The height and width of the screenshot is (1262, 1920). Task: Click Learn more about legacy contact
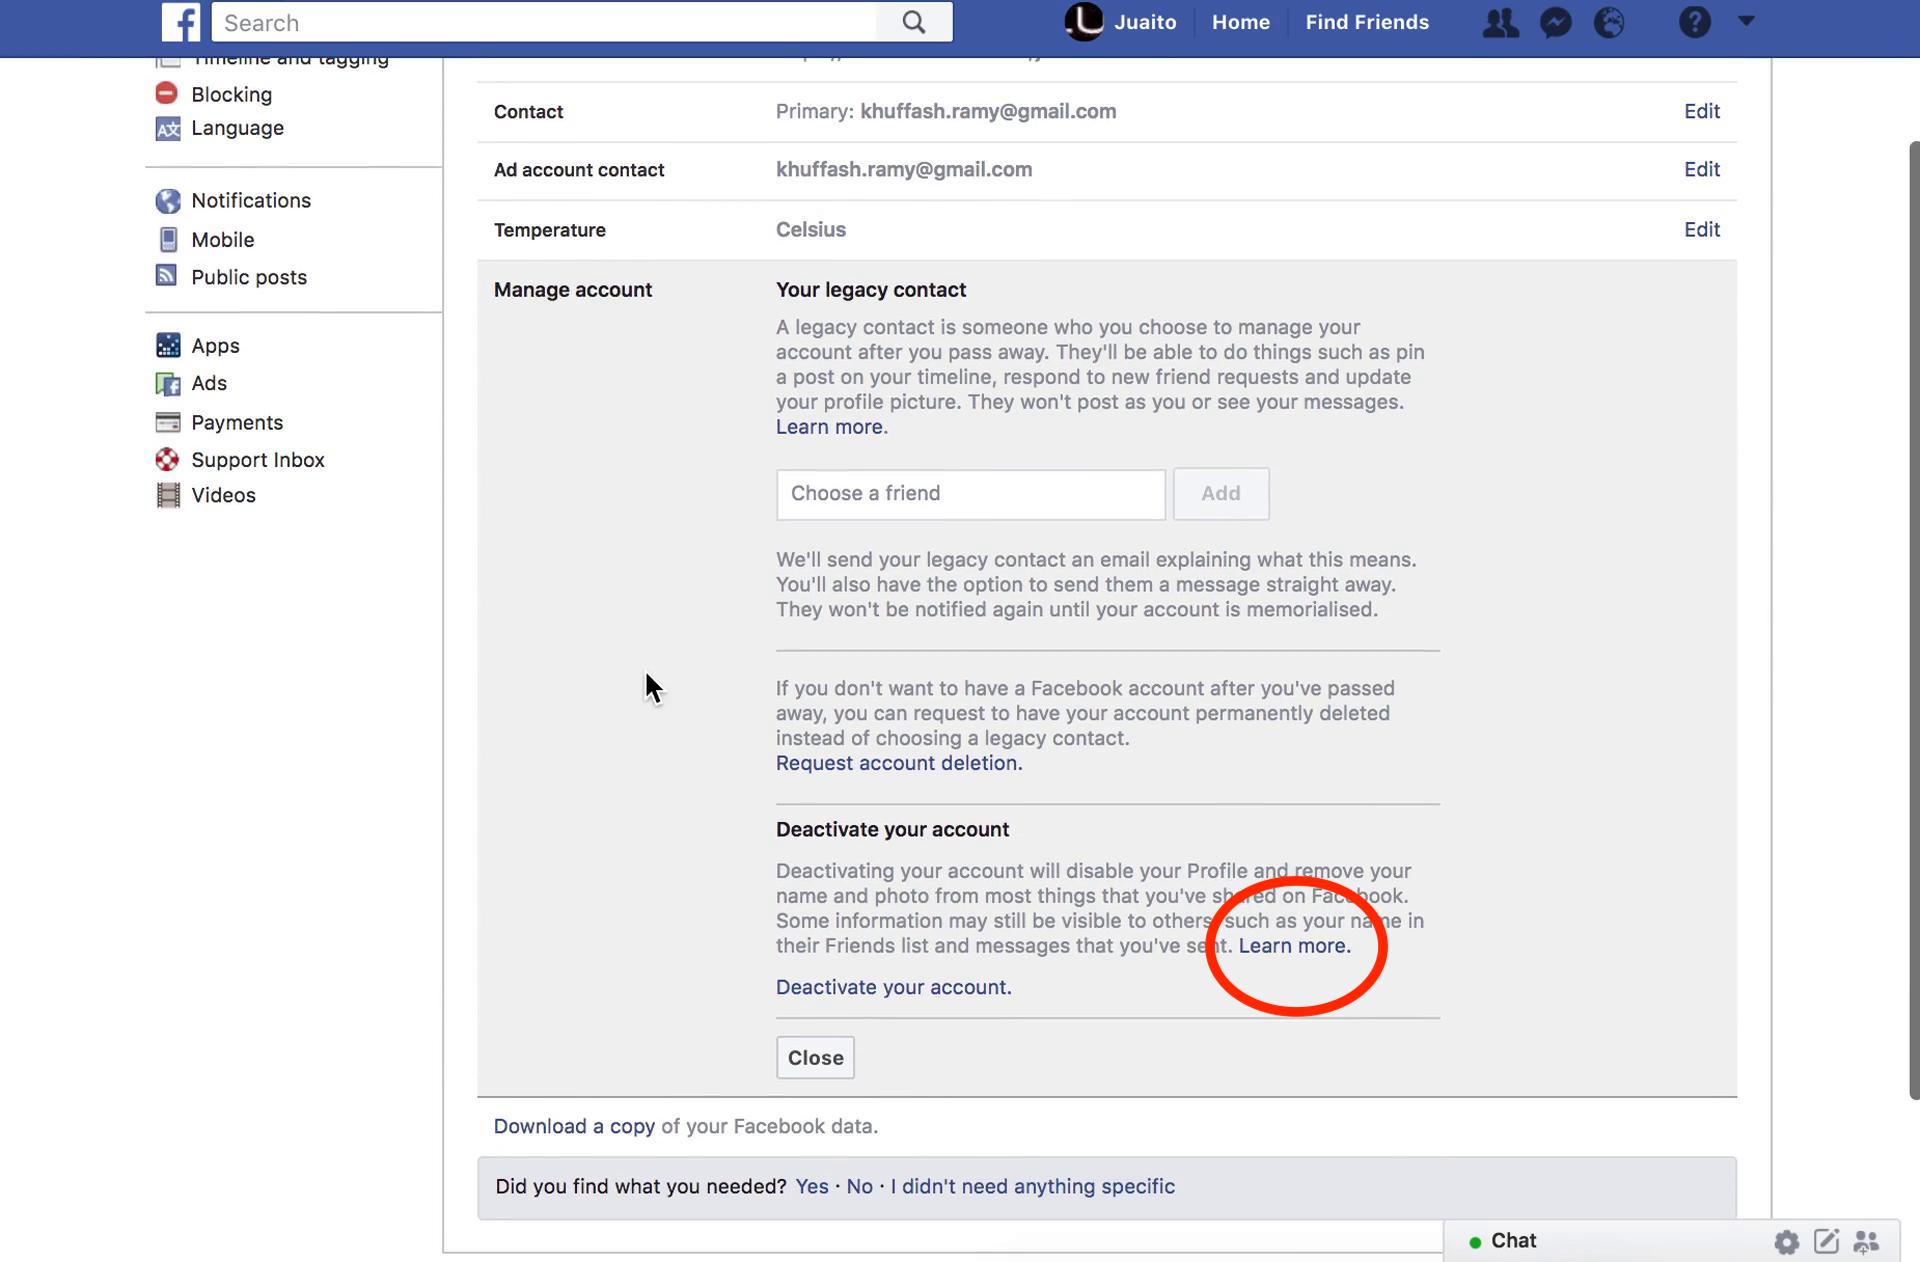831,427
